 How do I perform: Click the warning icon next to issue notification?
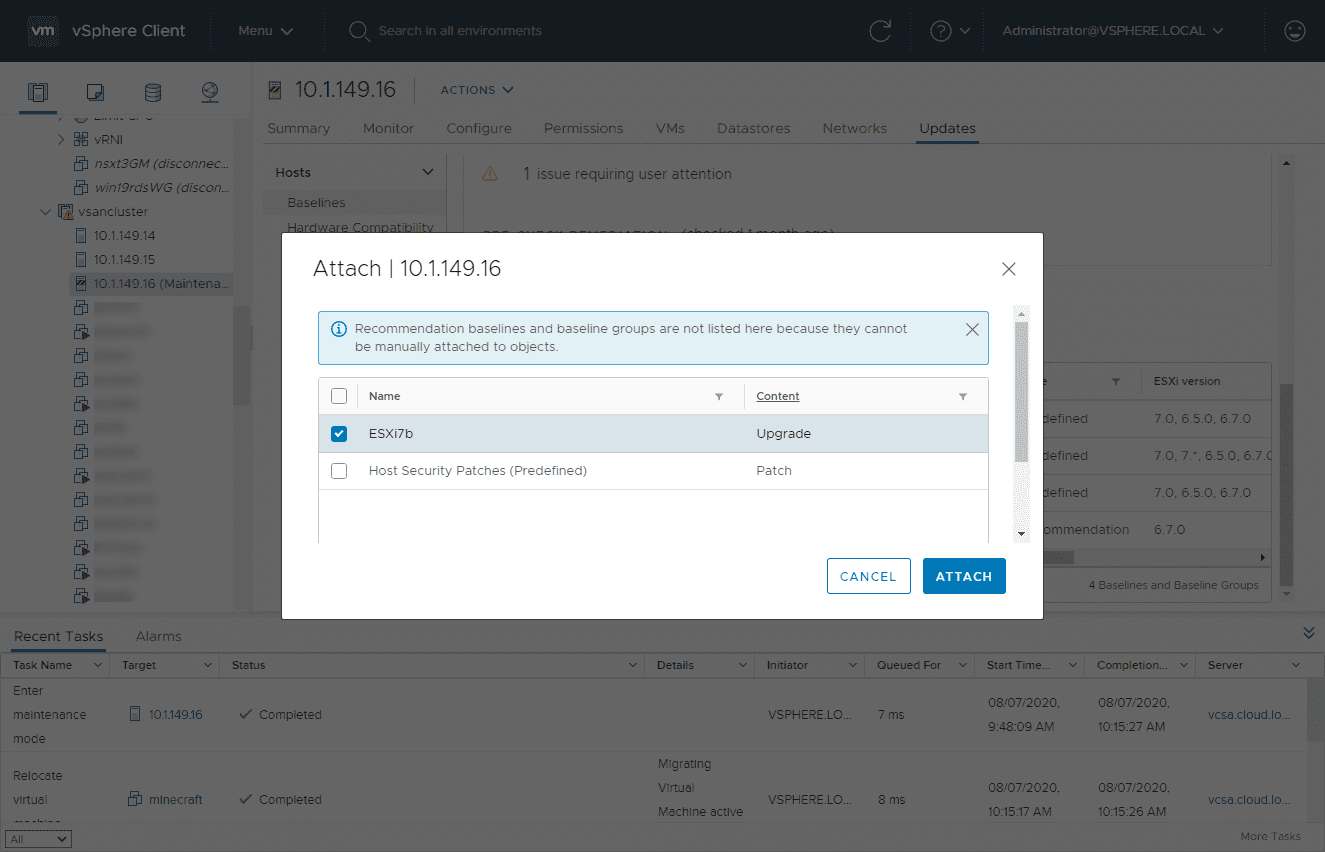[489, 173]
